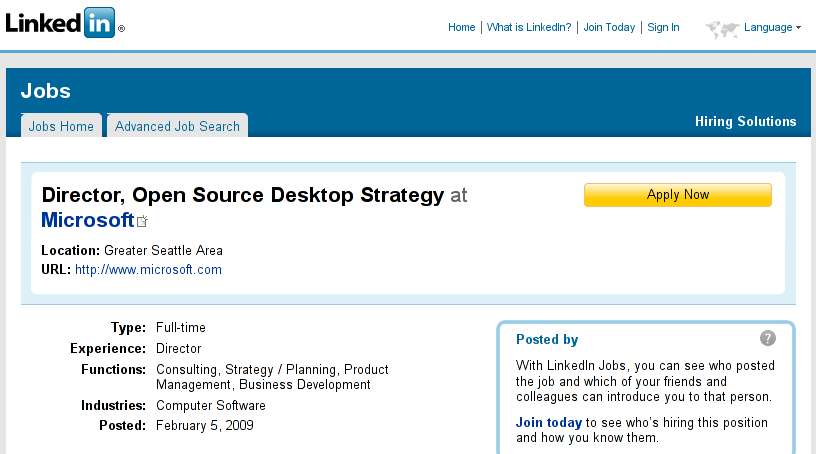Viewport: 816px width, 454px height.
Task: Click the world map language icon
Action: point(722,29)
